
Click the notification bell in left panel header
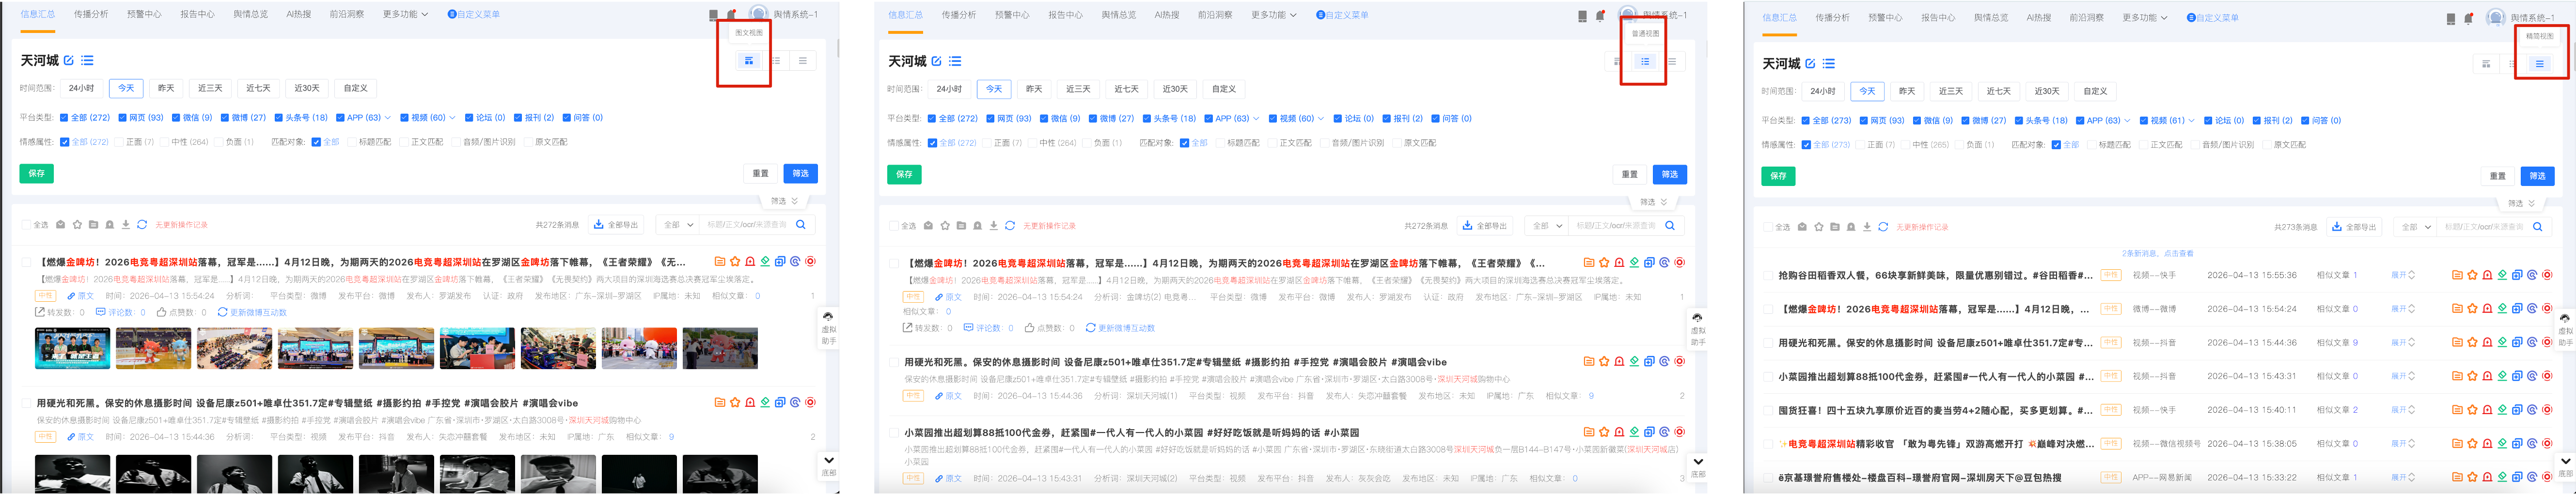(731, 15)
